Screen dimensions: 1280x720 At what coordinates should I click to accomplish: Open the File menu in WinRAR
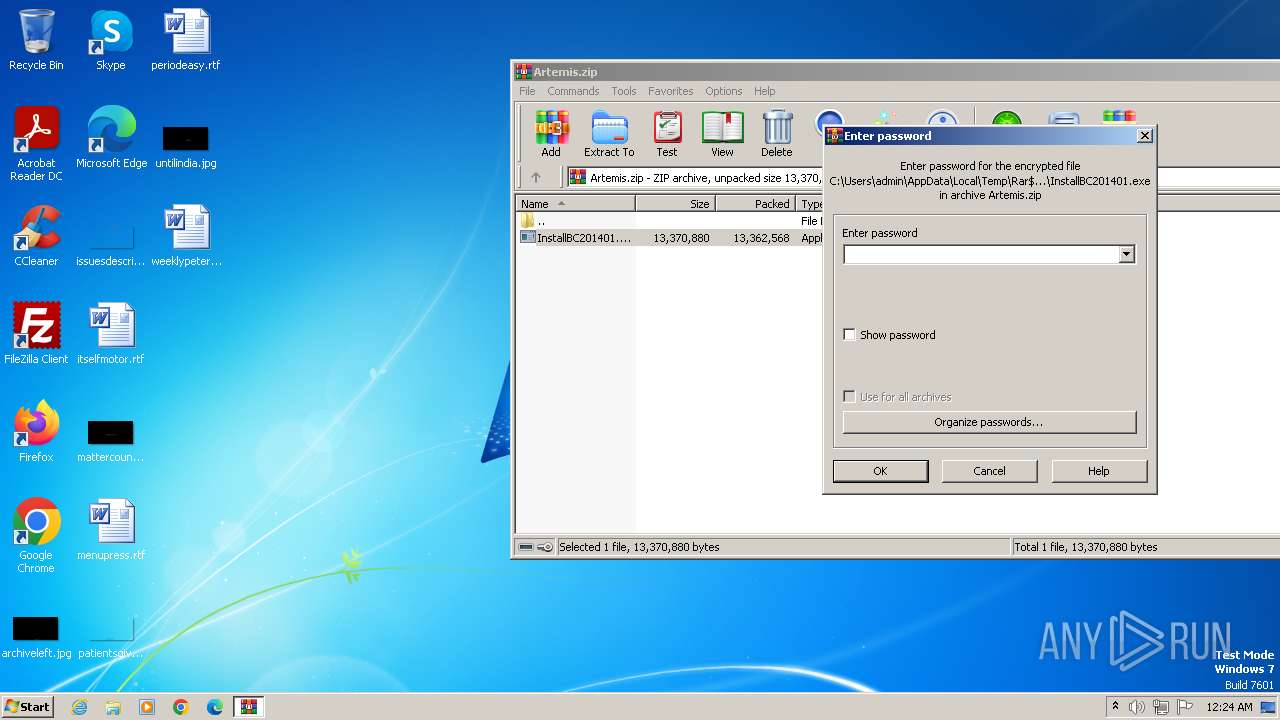click(527, 91)
